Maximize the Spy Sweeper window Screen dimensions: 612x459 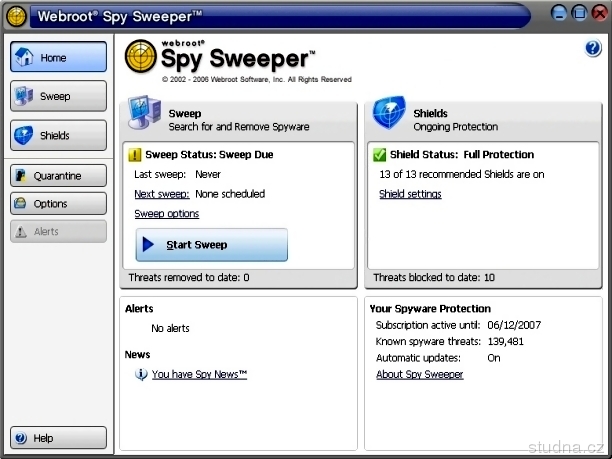pyautogui.click(x=580, y=13)
